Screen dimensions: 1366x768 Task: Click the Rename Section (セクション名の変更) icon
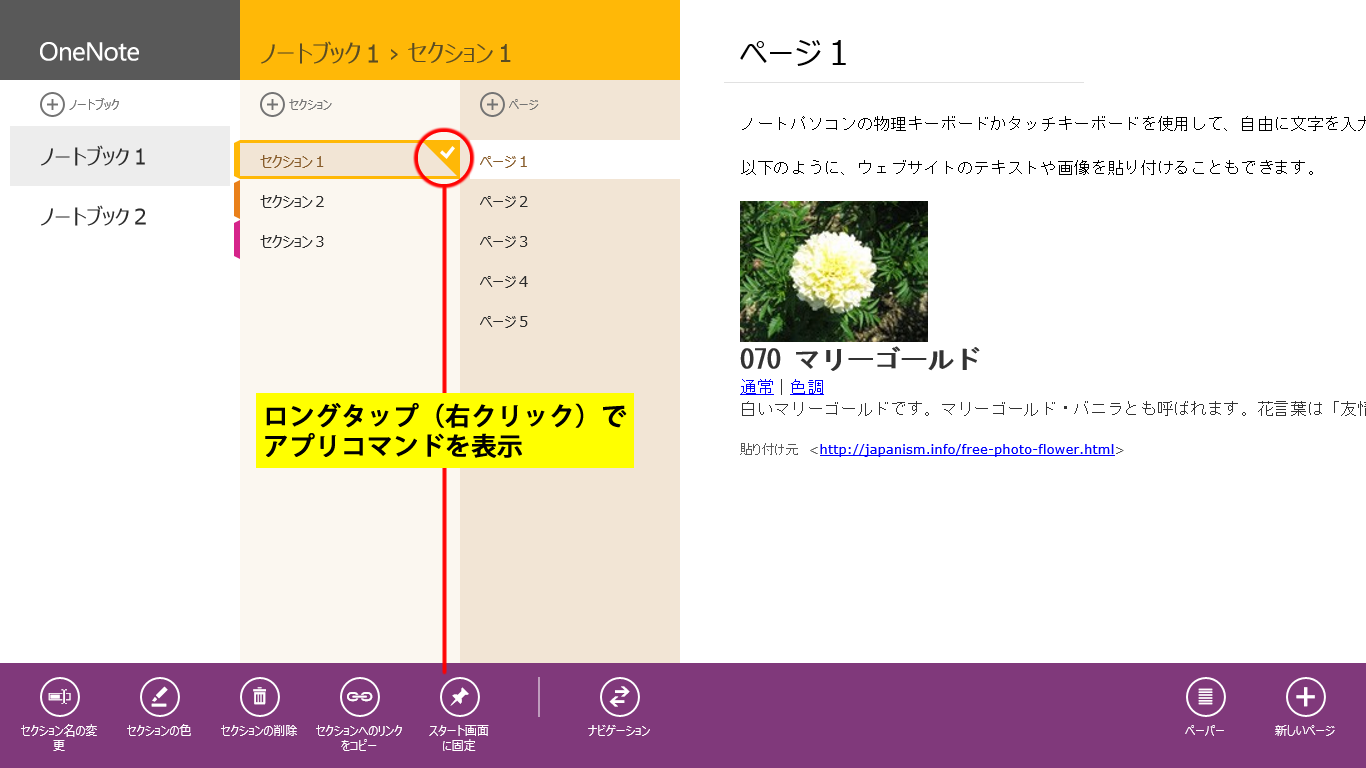click(x=59, y=697)
